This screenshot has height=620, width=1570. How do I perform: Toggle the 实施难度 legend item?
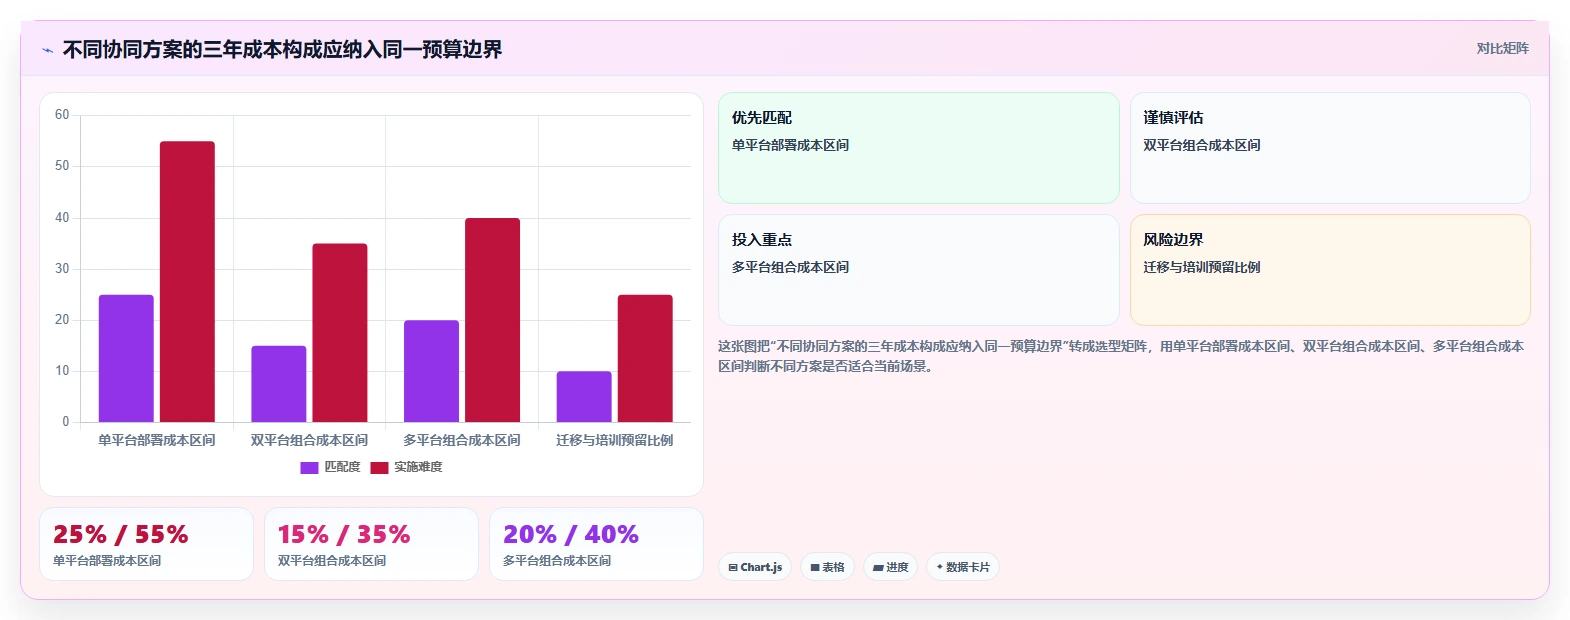[x=406, y=467]
